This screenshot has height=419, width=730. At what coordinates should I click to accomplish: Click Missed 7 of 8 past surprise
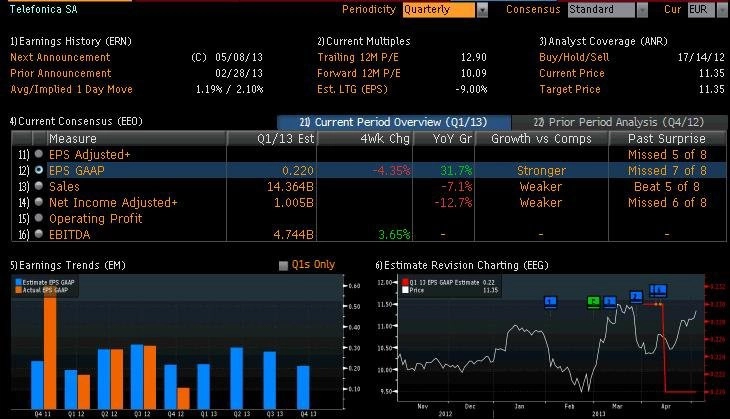(667, 171)
